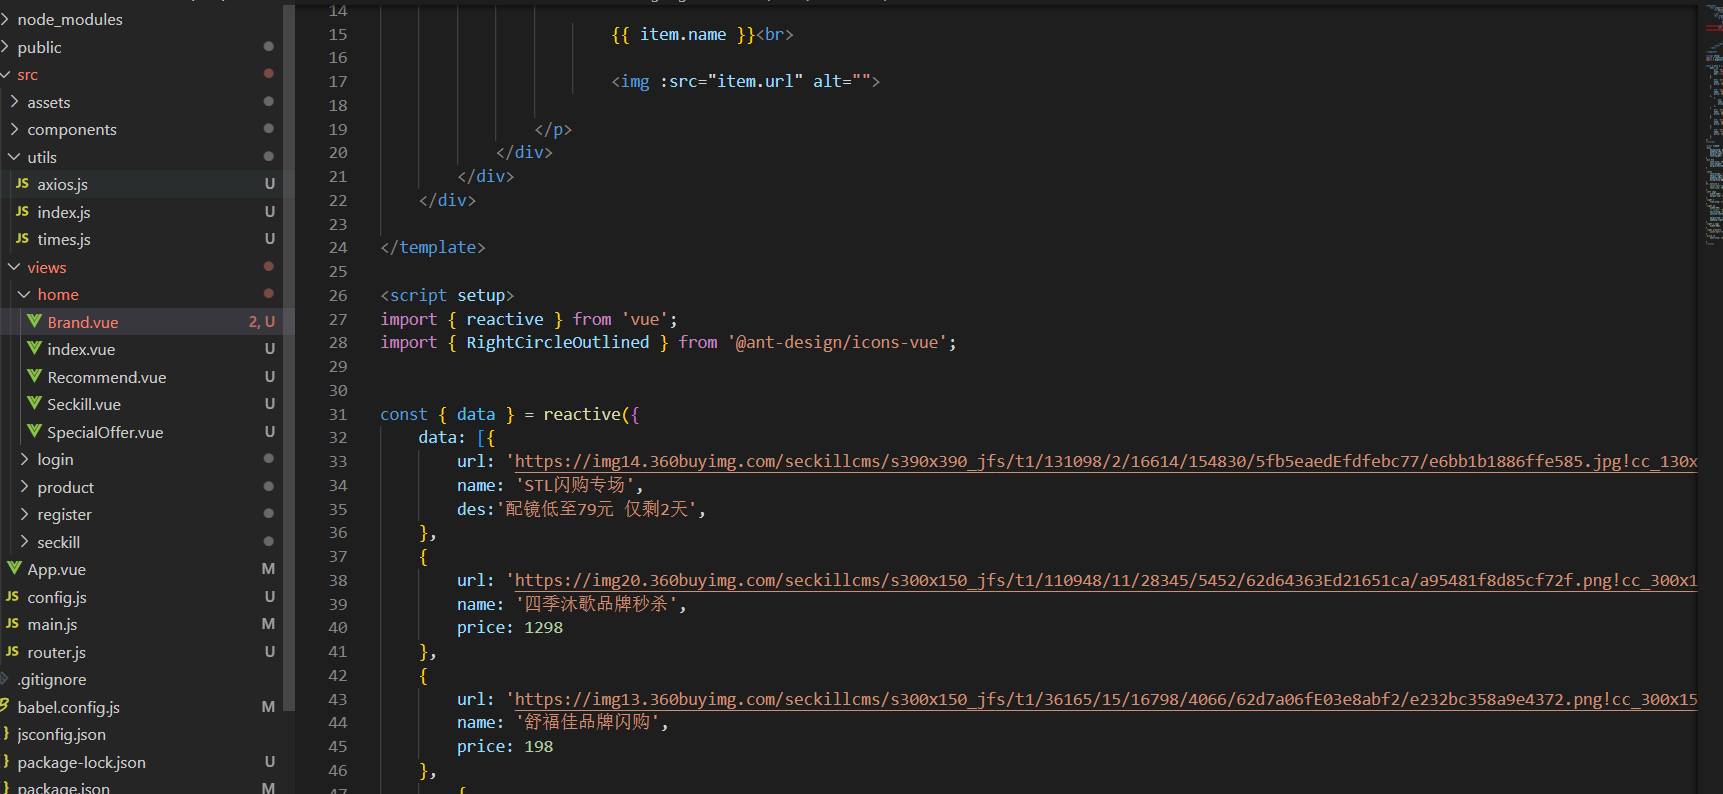Viewport: 1723px width, 794px height.
Task: Click the price value 1298
Action: point(543,627)
